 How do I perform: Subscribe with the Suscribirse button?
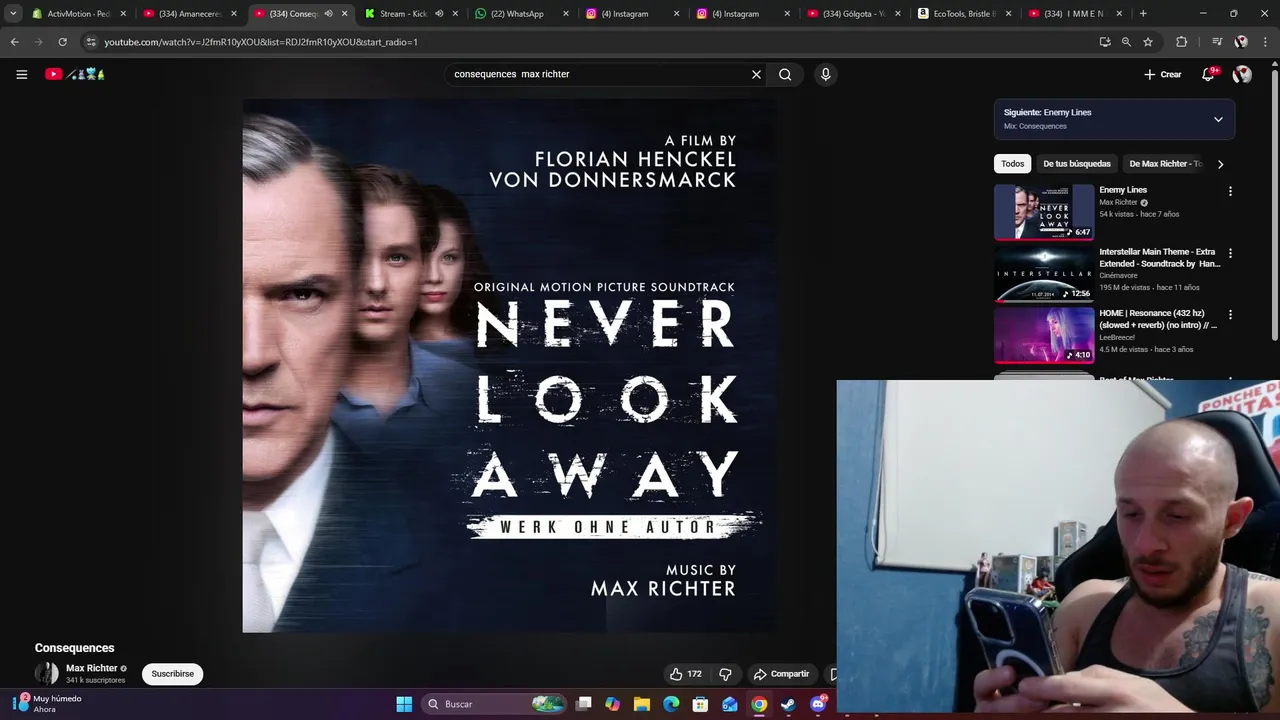[x=172, y=674]
